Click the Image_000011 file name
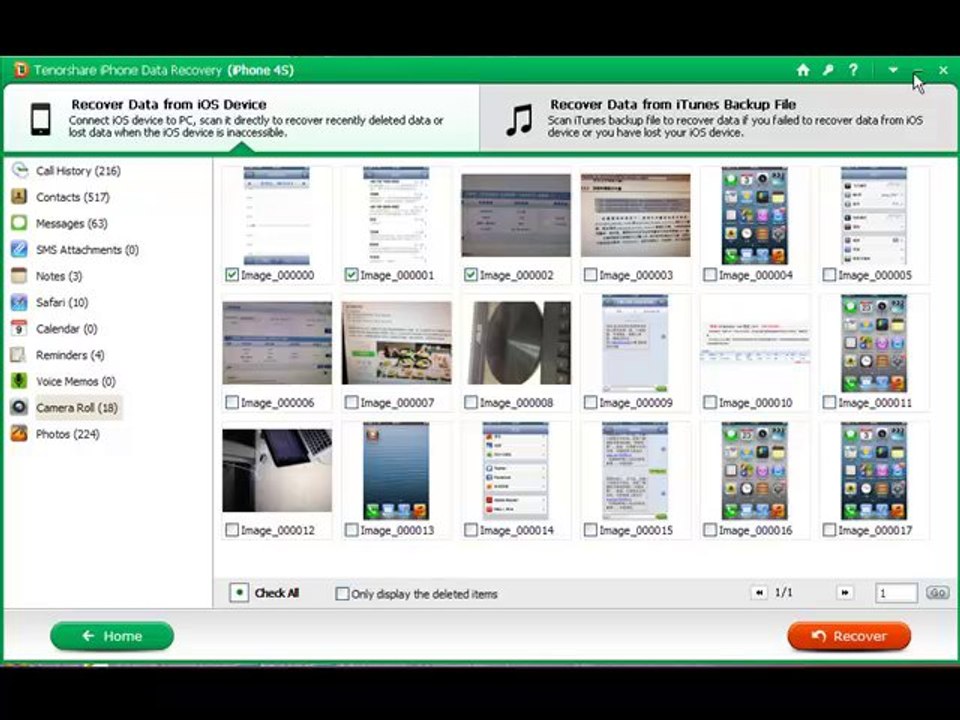This screenshot has height=720, width=960. tap(875, 403)
